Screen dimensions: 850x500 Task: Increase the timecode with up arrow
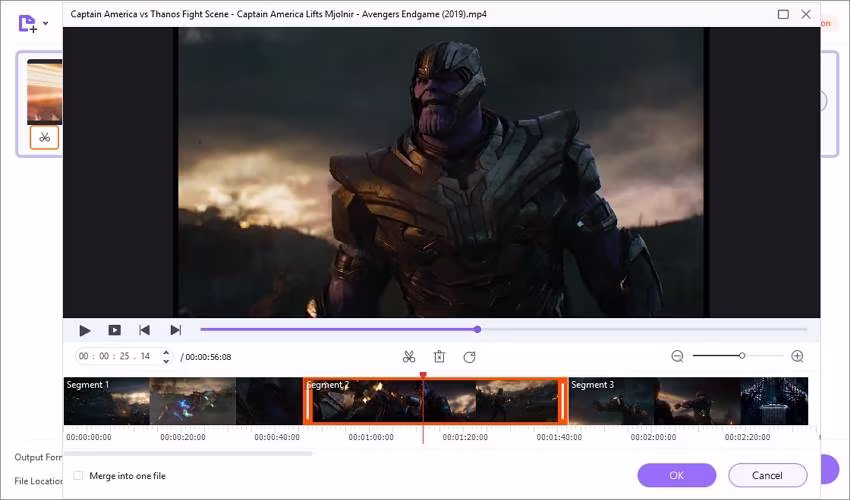coord(166,352)
